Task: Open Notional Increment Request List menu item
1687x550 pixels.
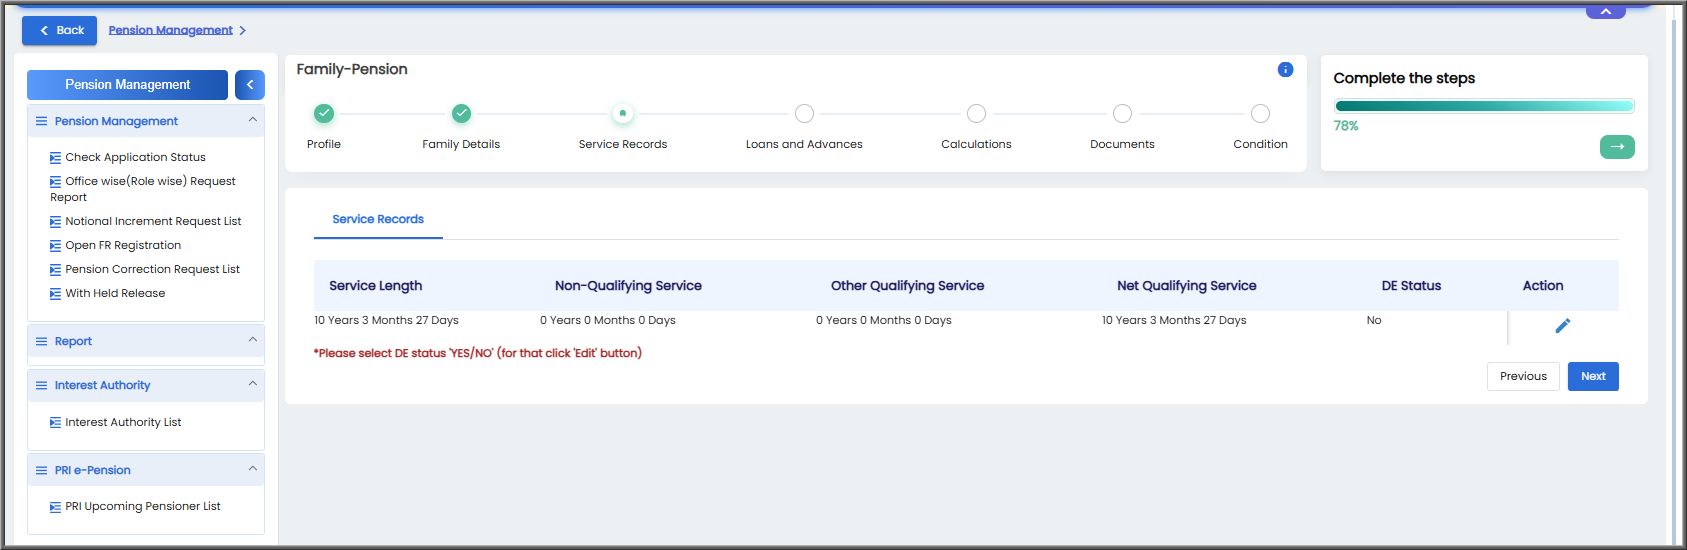Action: (153, 221)
